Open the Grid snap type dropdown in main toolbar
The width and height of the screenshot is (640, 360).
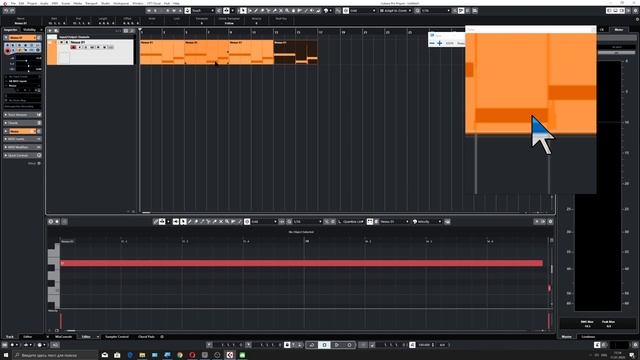[363, 11]
